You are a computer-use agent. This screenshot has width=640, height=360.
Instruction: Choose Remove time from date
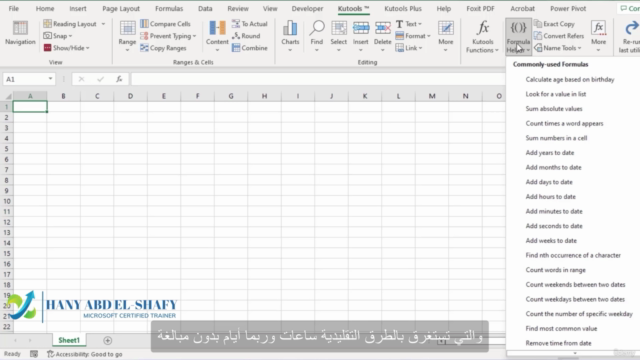pyautogui.click(x=558, y=343)
